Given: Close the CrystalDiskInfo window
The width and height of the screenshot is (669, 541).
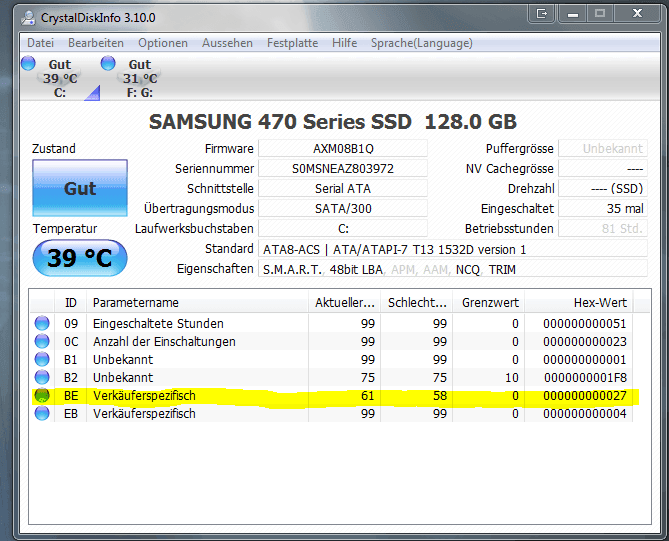Looking at the screenshot, I should click(x=637, y=14).
